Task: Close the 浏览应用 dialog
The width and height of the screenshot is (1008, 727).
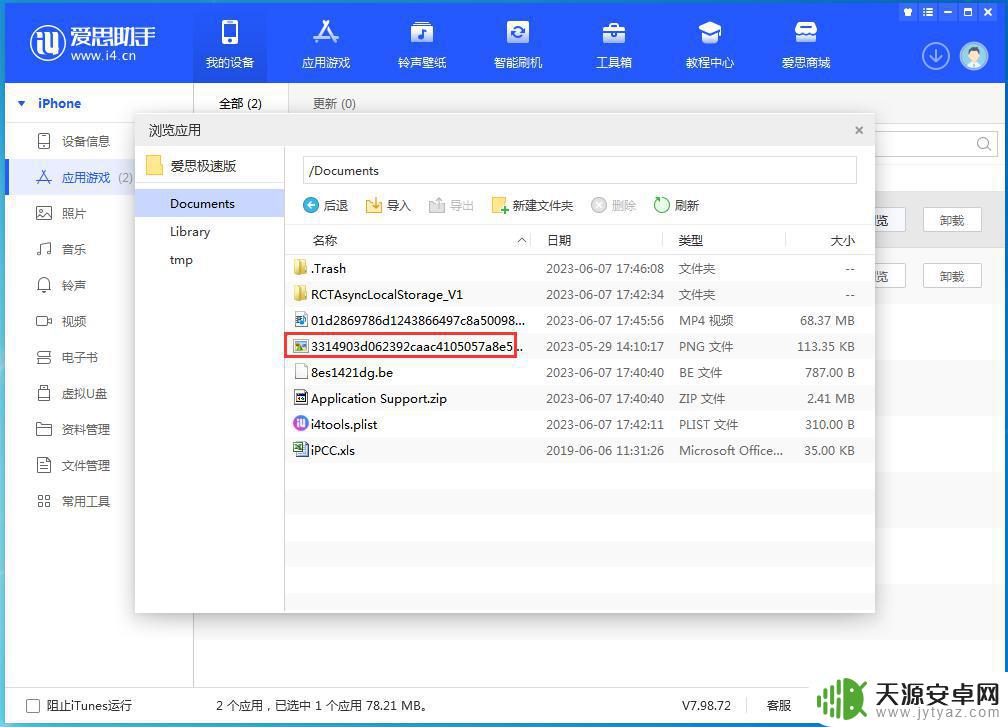Action: (859, 130)
